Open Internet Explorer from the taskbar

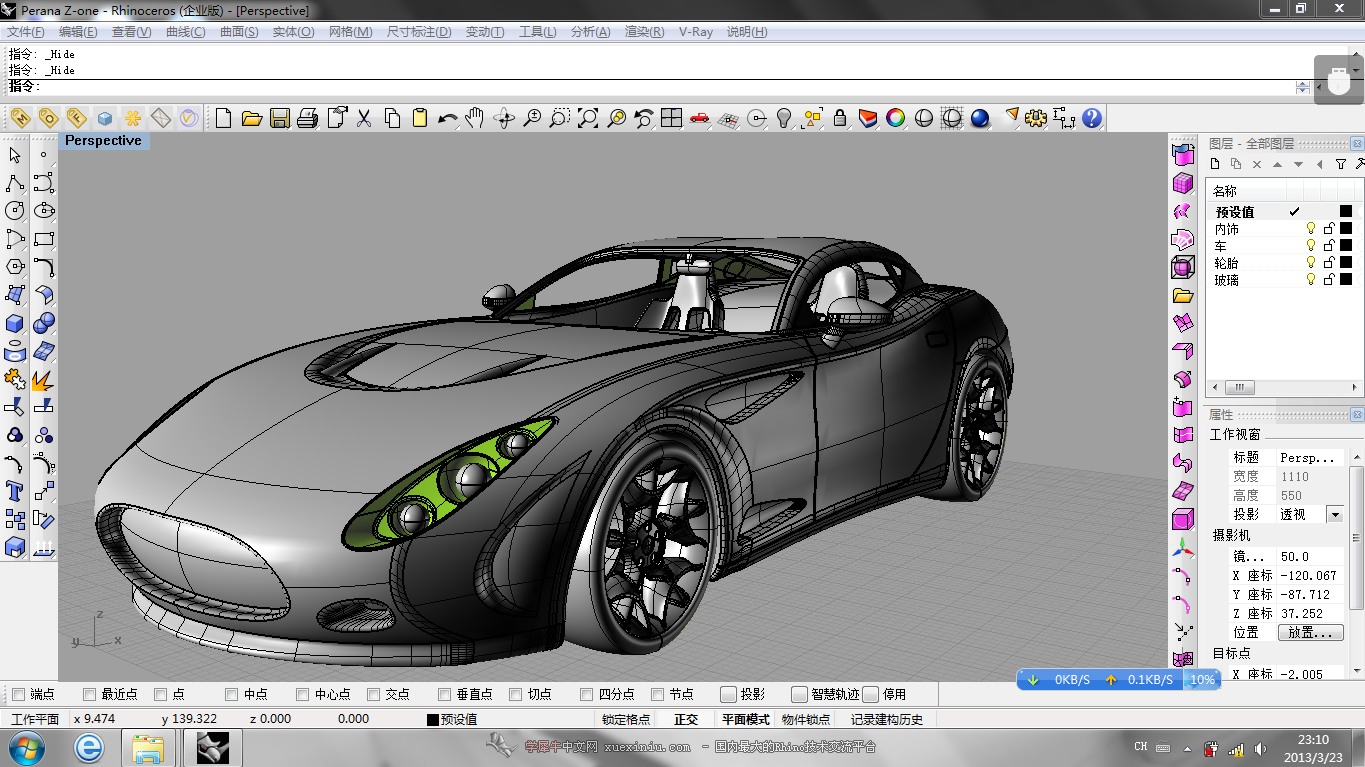tap(89, 747)
